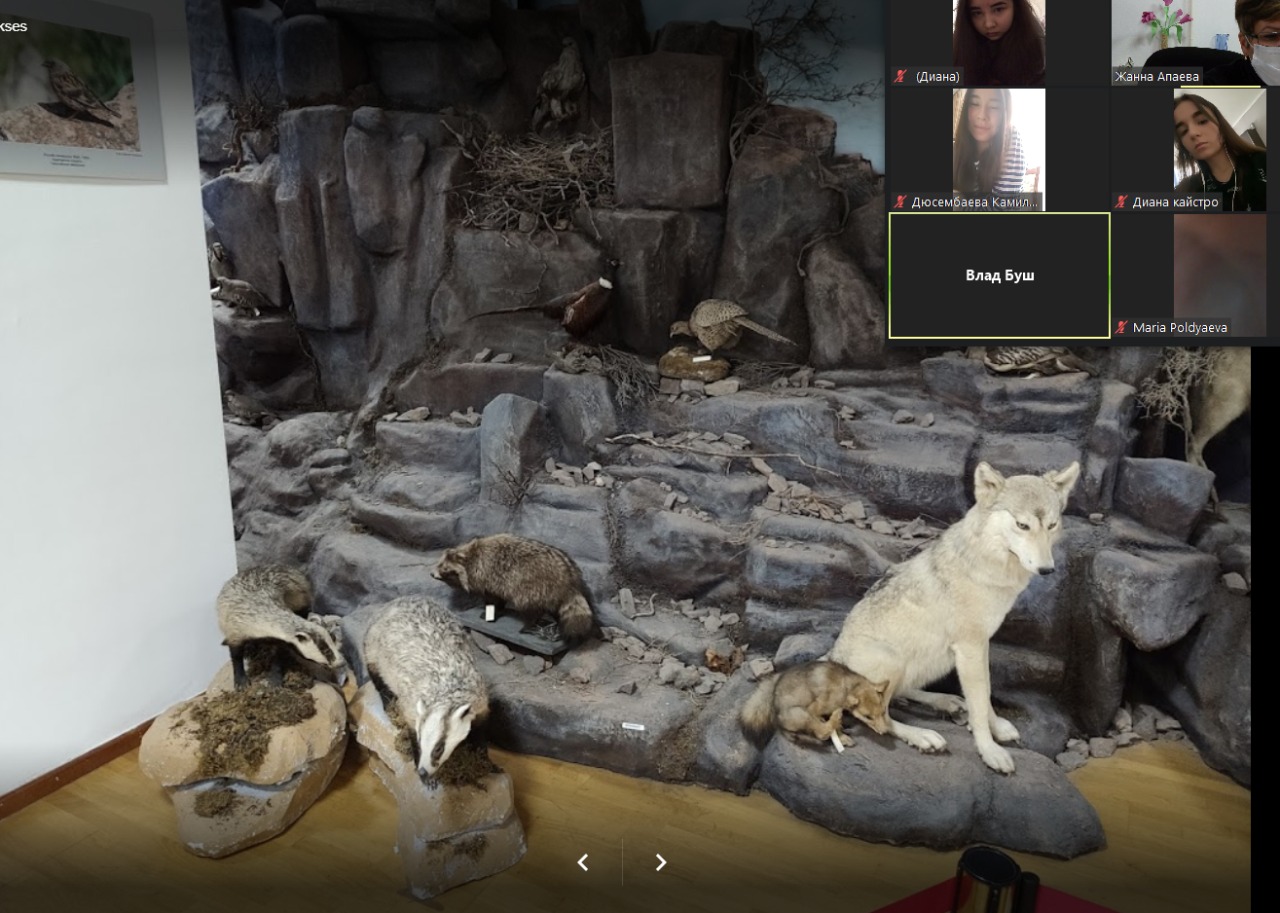Click the framed bird photo on the wall

coord(75,90)
